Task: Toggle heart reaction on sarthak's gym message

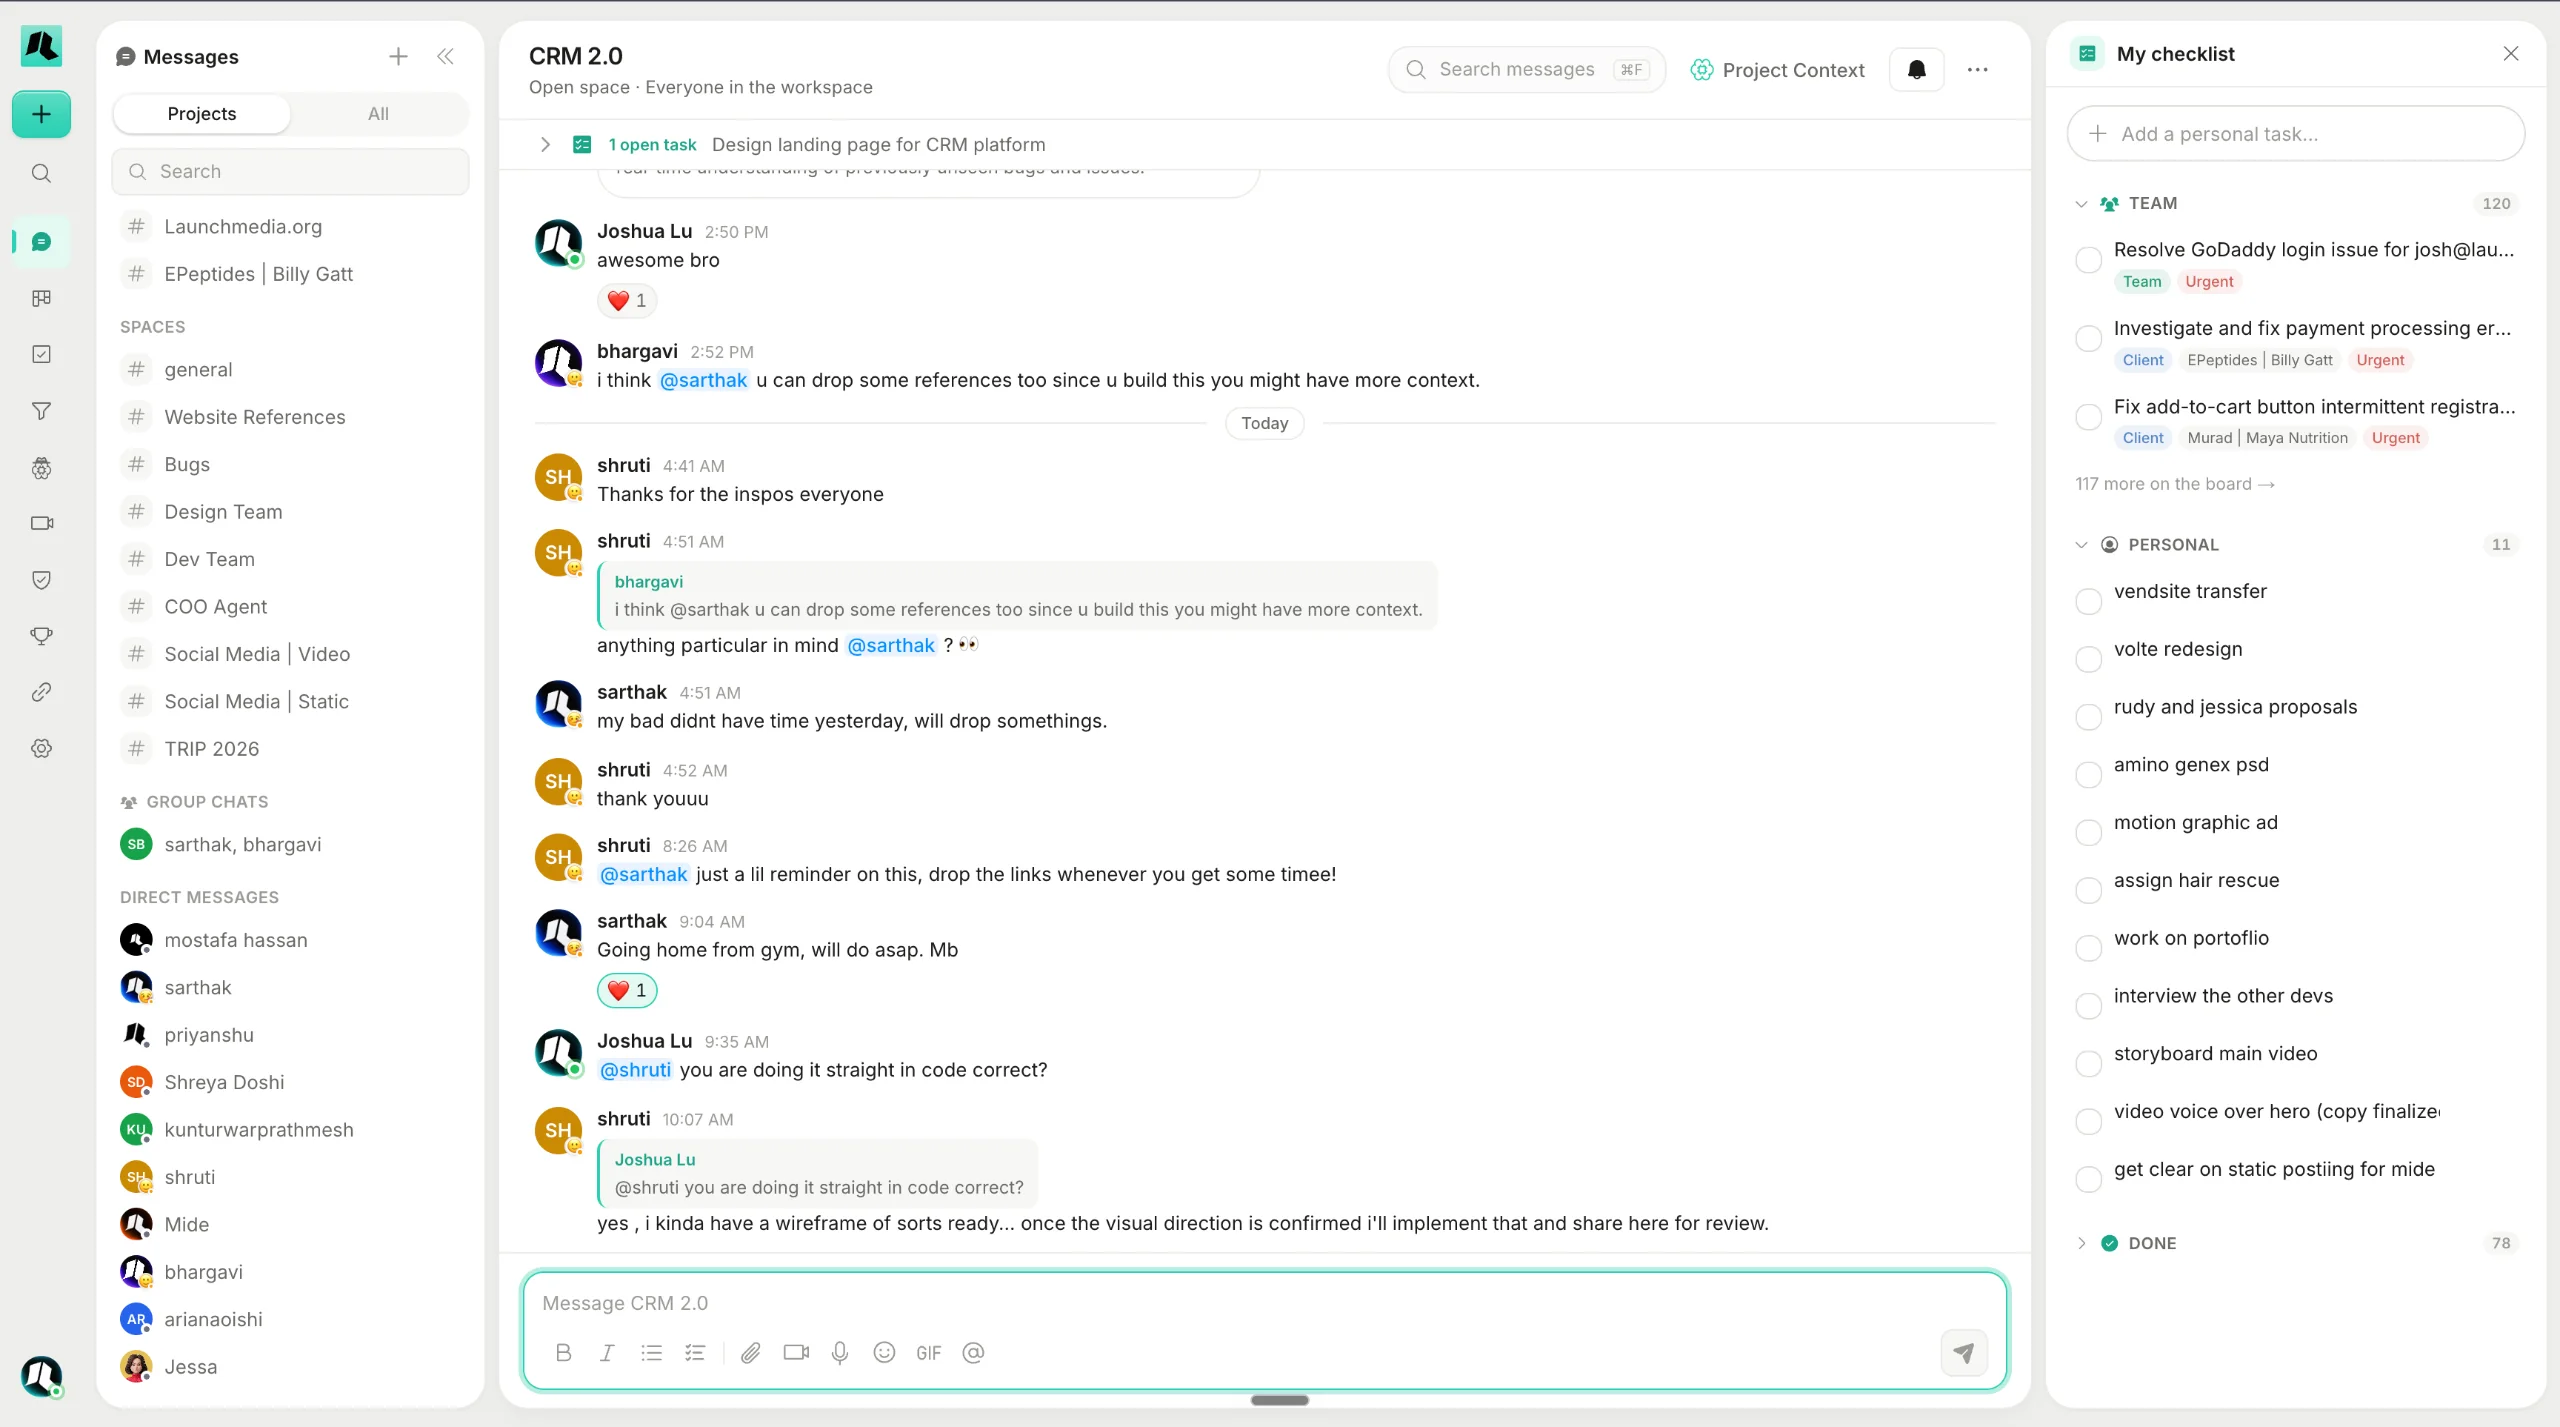Action: (627, 991)
